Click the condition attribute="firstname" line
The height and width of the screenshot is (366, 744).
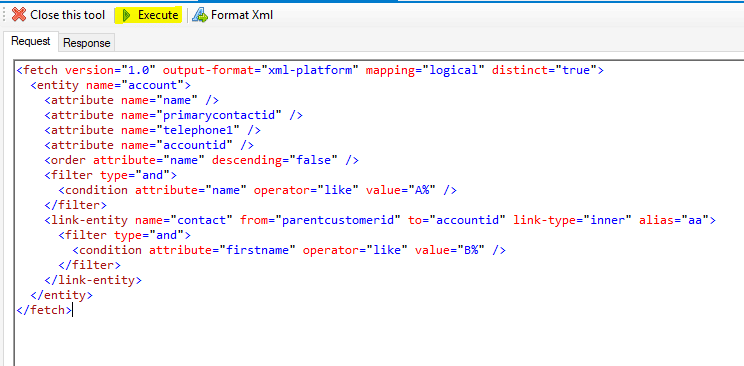click(x=289, y=250)
